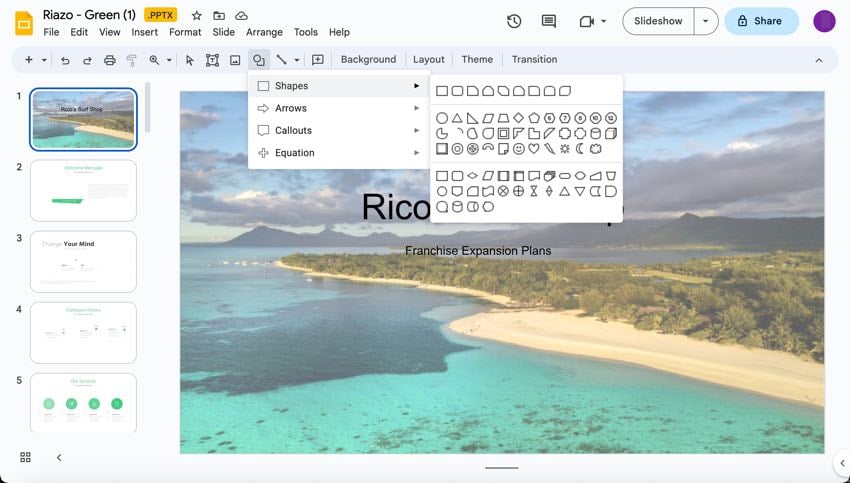
Task: Click the Share button
Action: [x=761, y=21]
